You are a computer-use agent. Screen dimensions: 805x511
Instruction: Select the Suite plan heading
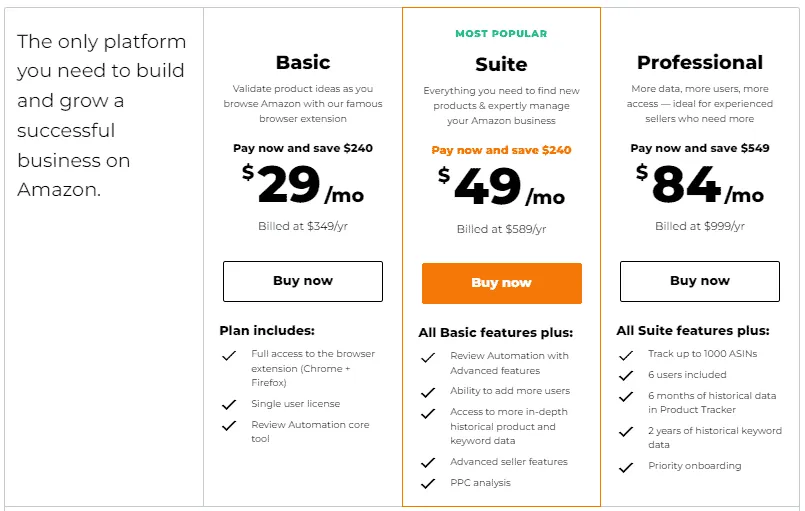[x=501, y=64]
